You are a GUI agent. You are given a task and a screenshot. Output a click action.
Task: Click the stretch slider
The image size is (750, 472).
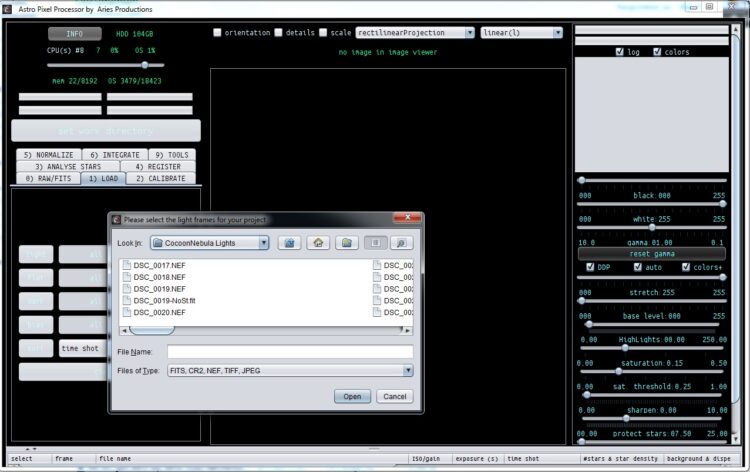[x=652, y=277]
